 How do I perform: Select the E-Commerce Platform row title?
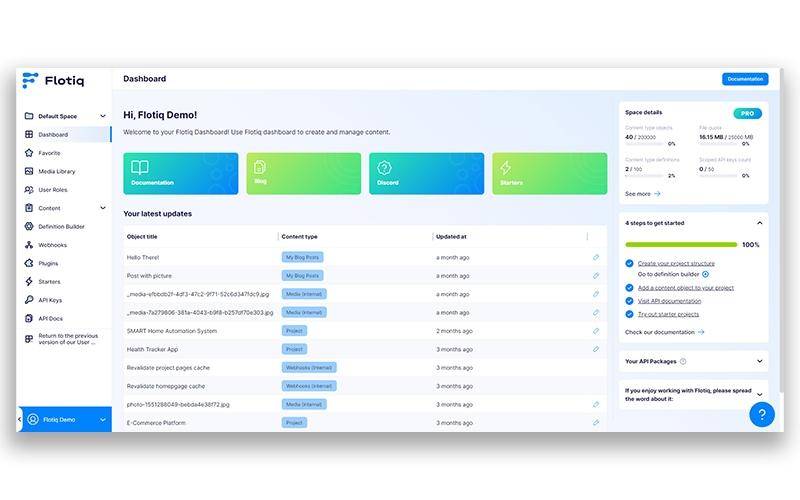pos(156,423)
